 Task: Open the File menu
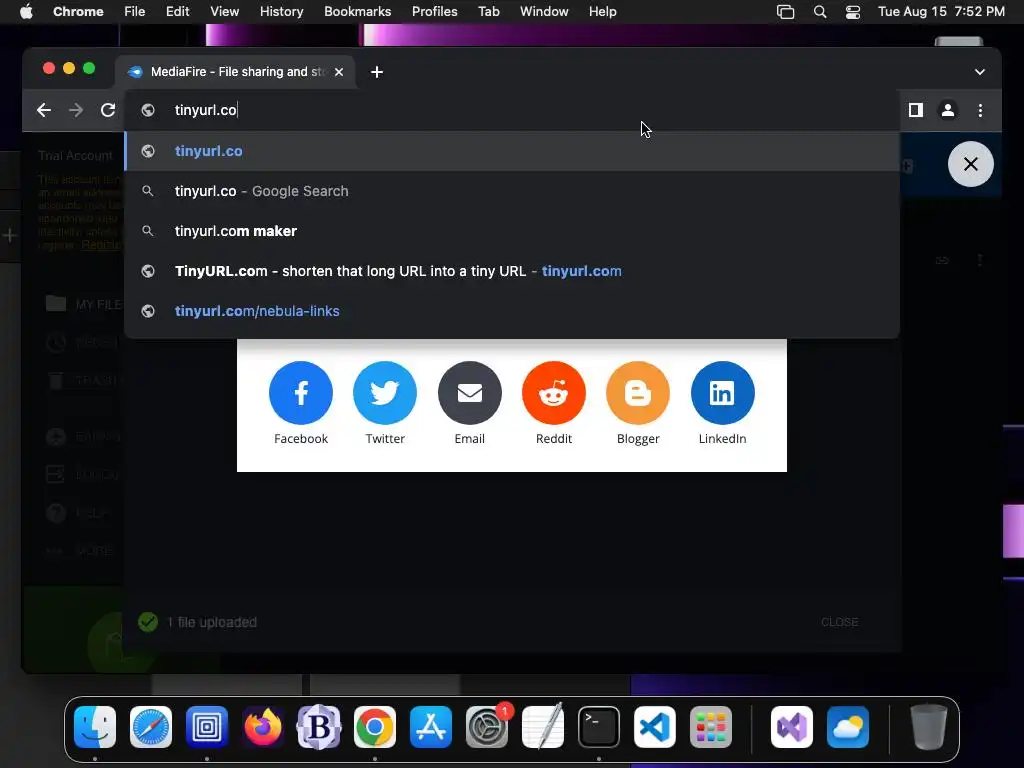[x=135, y=12]
